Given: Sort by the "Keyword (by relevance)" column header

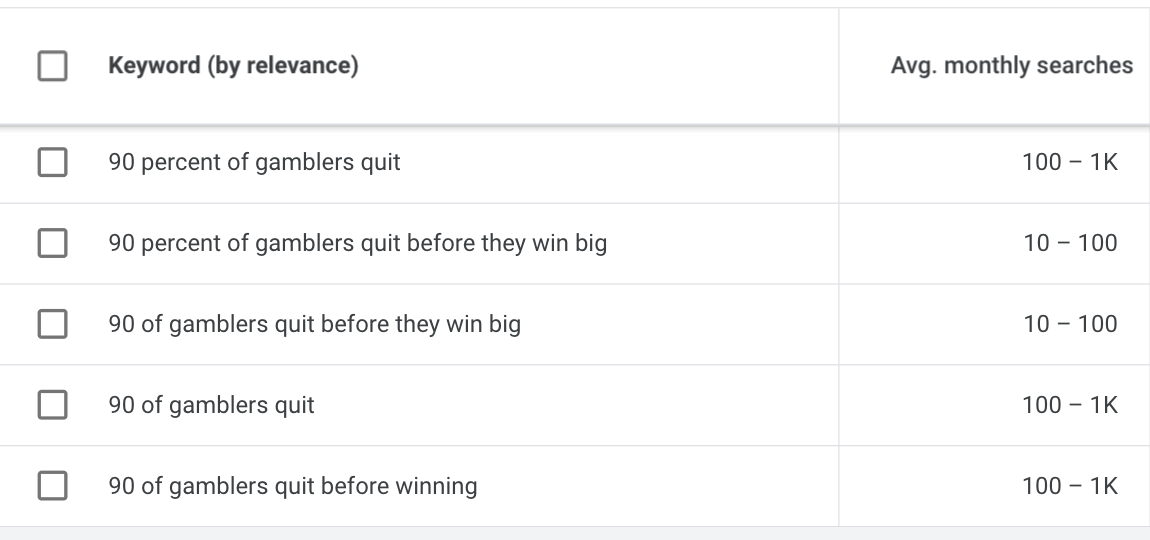Looking at the screenshot, I should [x=233, y=67].
